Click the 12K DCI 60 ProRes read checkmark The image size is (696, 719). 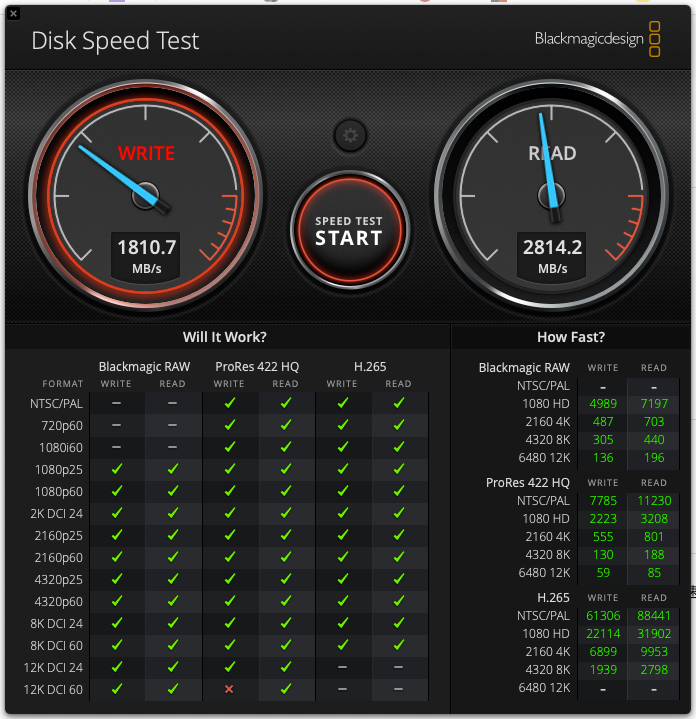coord(286,689)
